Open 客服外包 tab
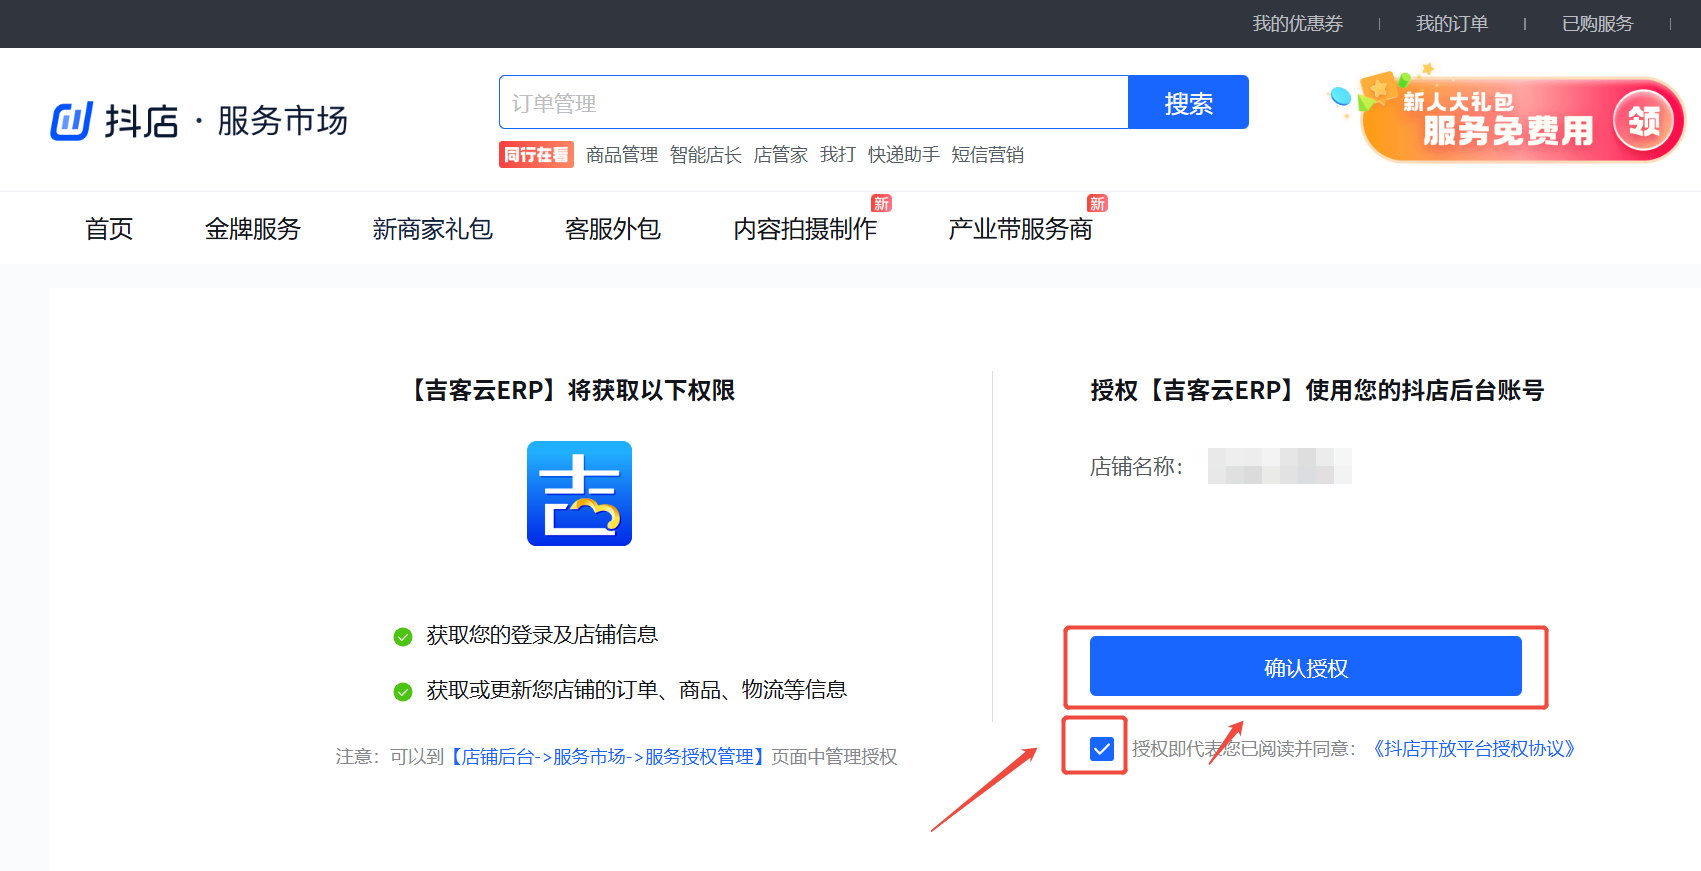The height and width of the screenshot is (871, 1701). pyautogui.click(x=613, y=229)
